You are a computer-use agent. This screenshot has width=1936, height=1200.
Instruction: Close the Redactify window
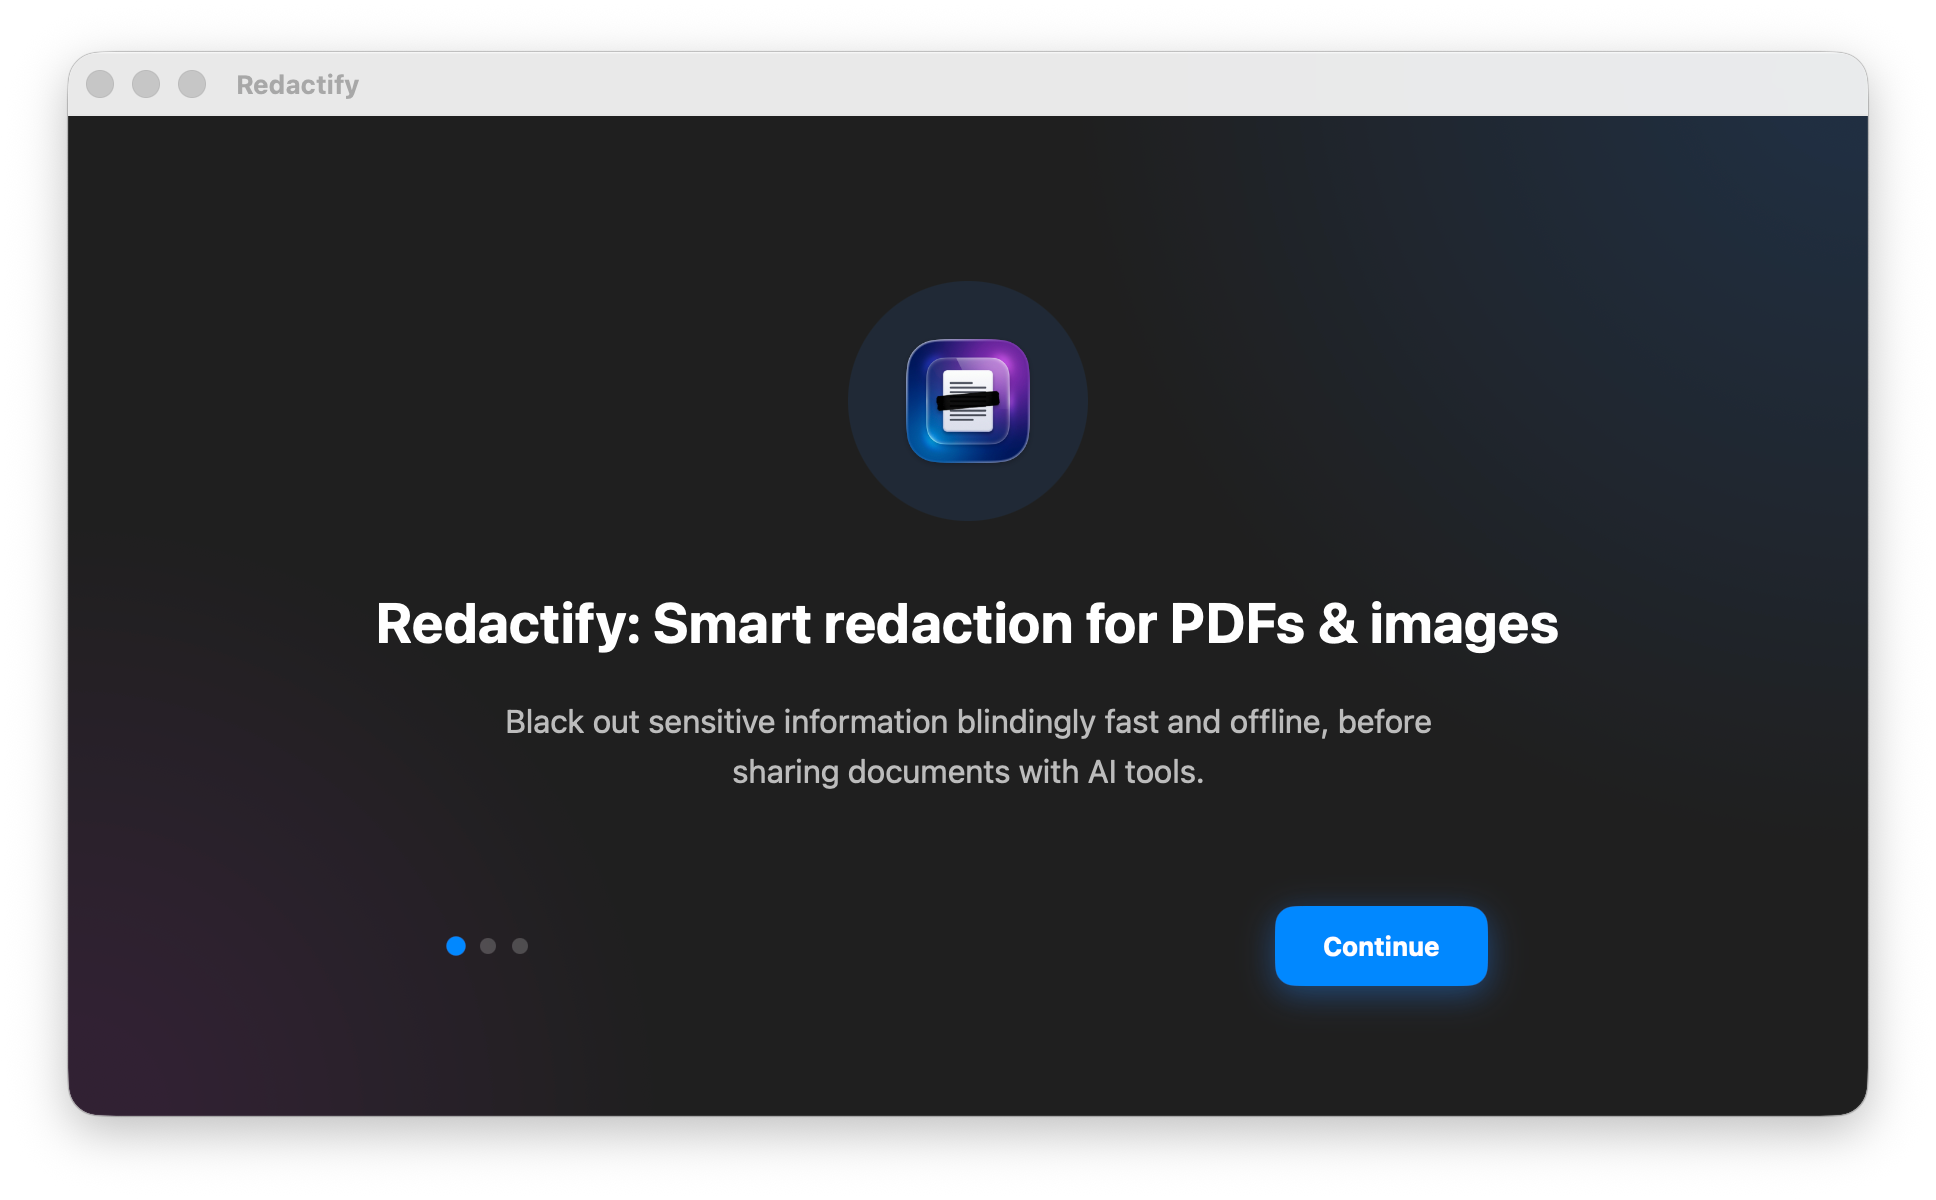pos(100,84)
